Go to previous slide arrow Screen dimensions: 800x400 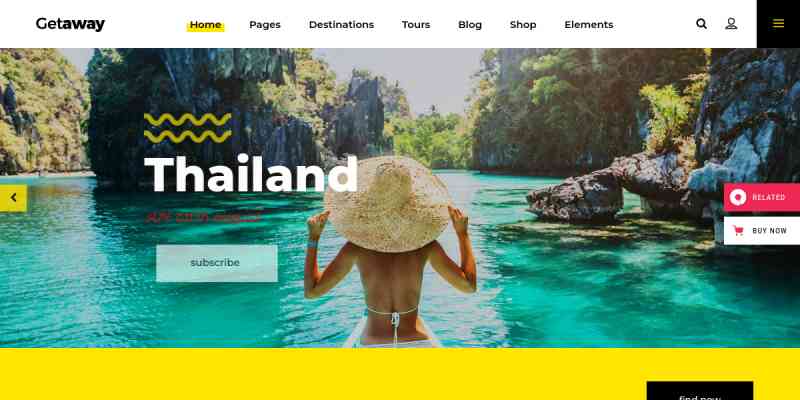(x=13, y=197)
